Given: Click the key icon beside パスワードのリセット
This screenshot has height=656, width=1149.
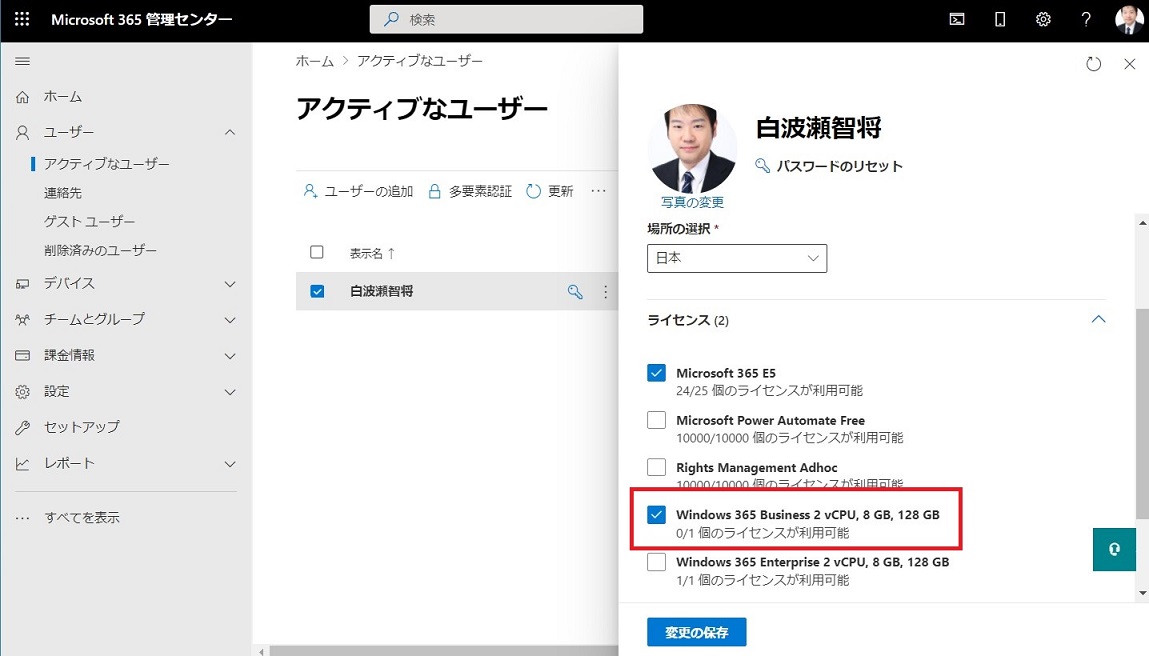Looking at the screenshot, I should 762,166.
